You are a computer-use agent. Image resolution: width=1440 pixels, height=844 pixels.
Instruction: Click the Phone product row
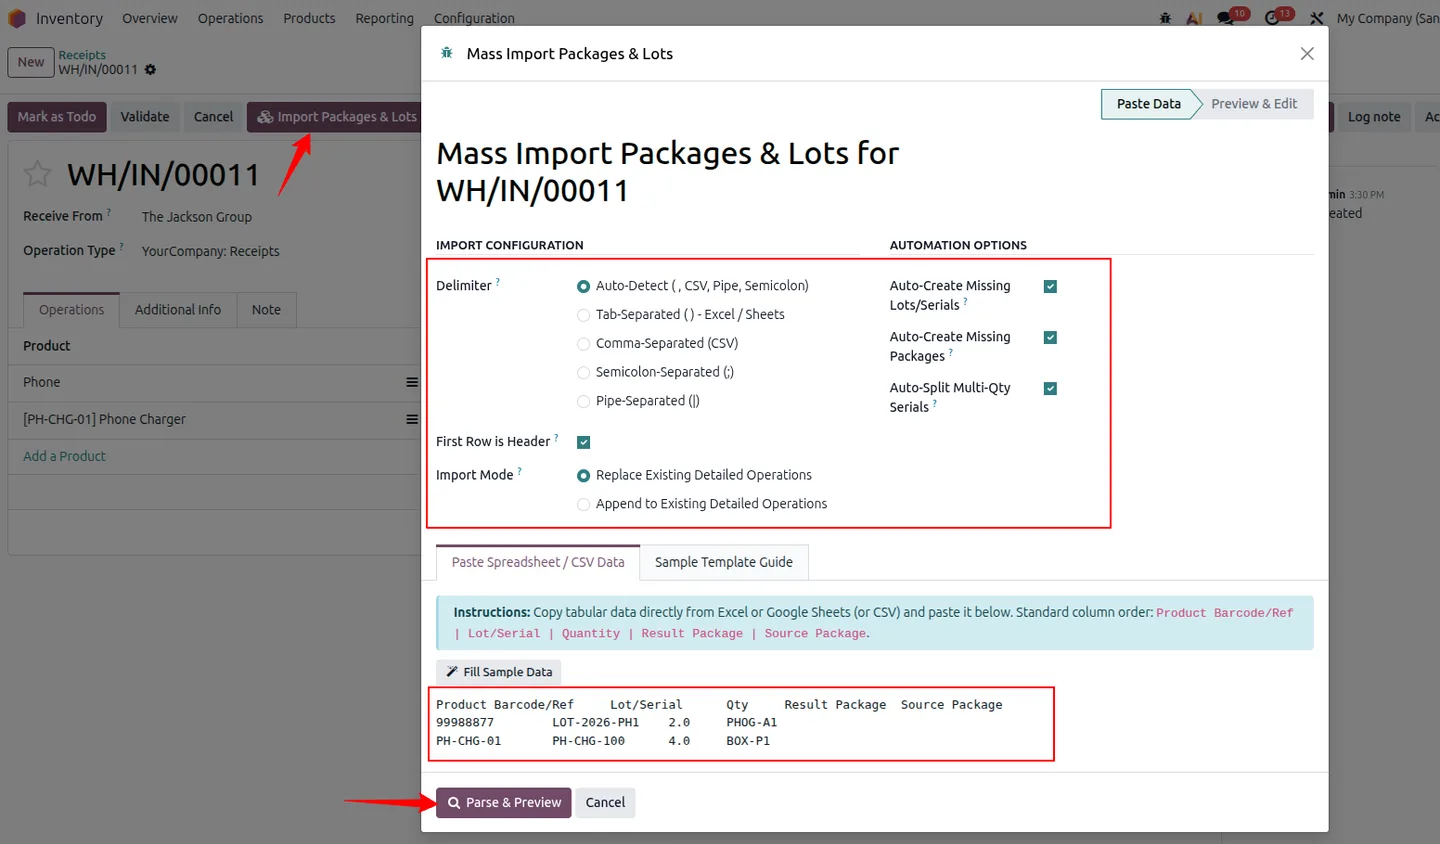214,382
